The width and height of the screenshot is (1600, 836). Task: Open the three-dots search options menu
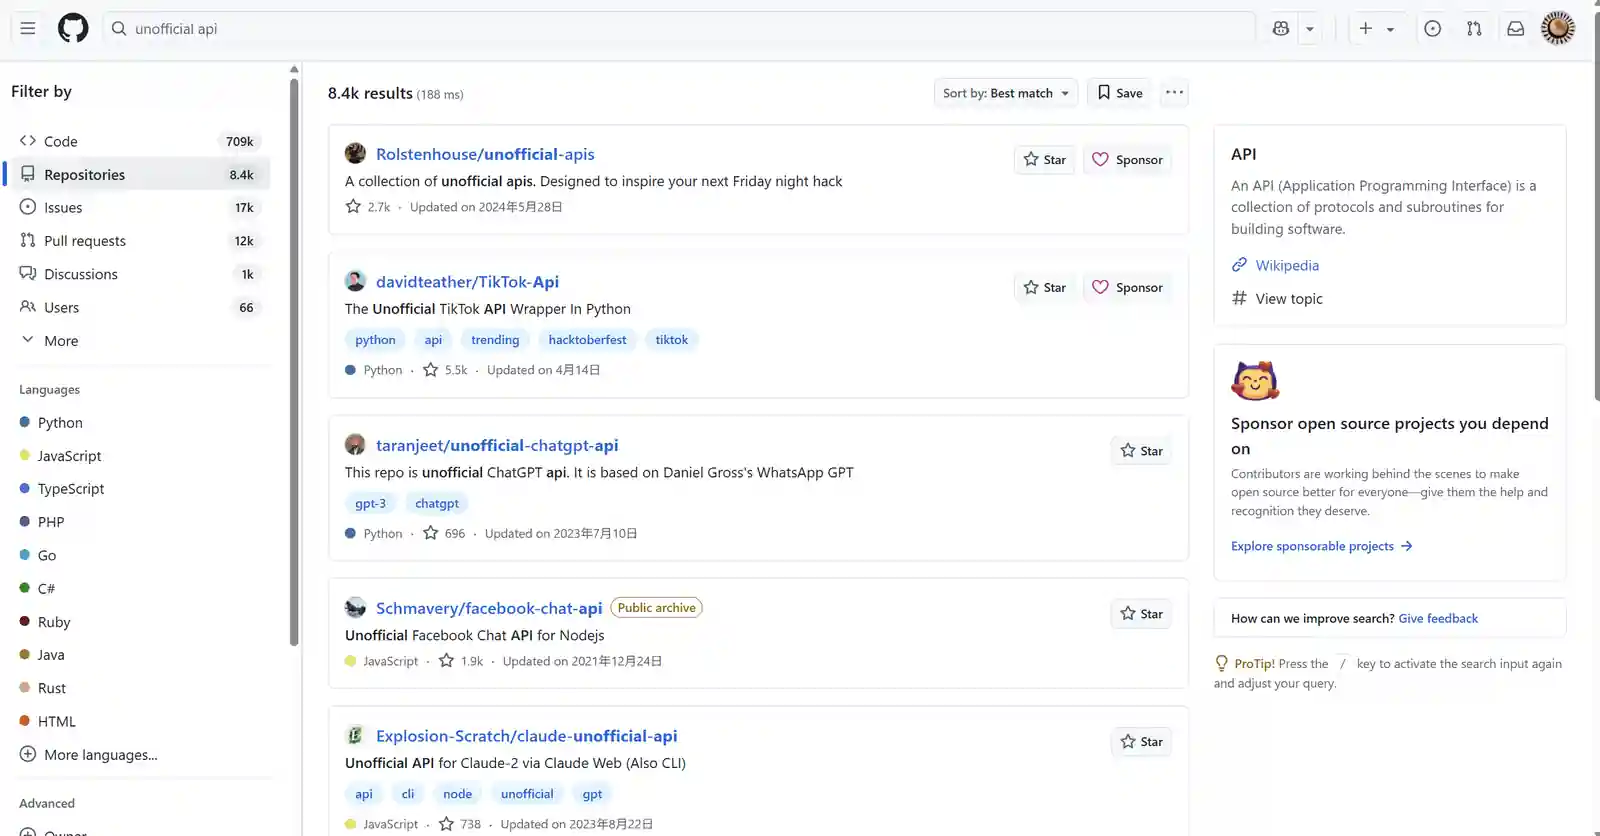coord(1174,93)
